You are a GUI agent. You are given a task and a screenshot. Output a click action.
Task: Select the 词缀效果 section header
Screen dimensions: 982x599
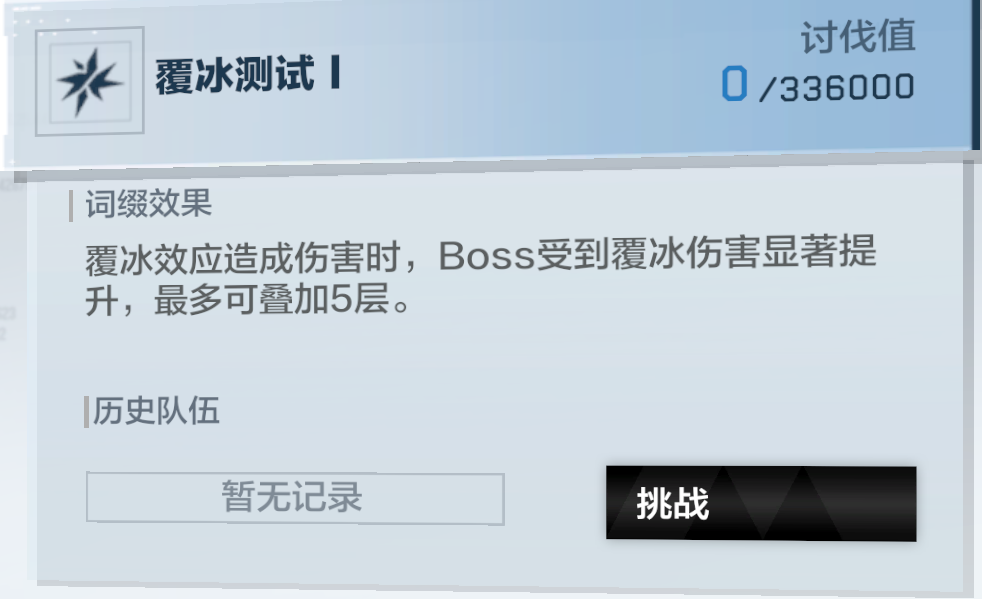pyautogui.click(x=148, y=204)
